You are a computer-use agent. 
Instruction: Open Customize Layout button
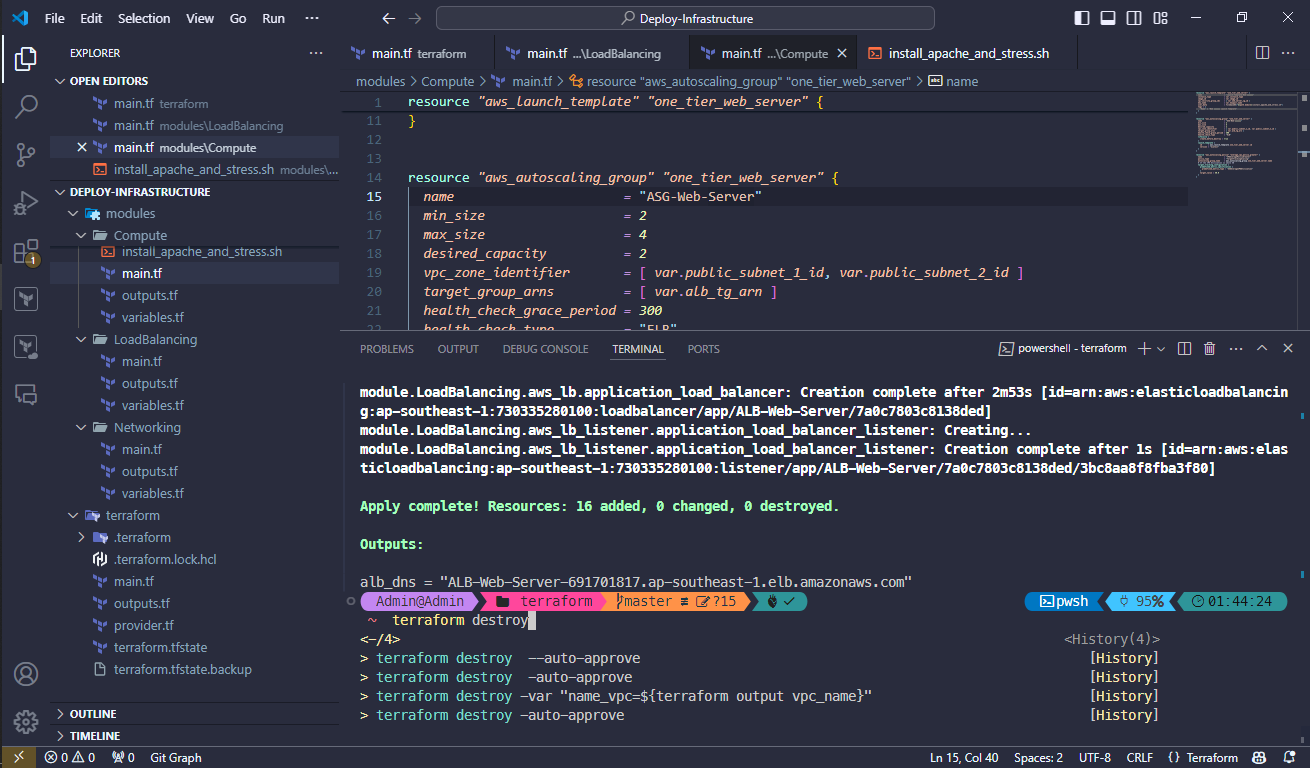(1160, 18)
